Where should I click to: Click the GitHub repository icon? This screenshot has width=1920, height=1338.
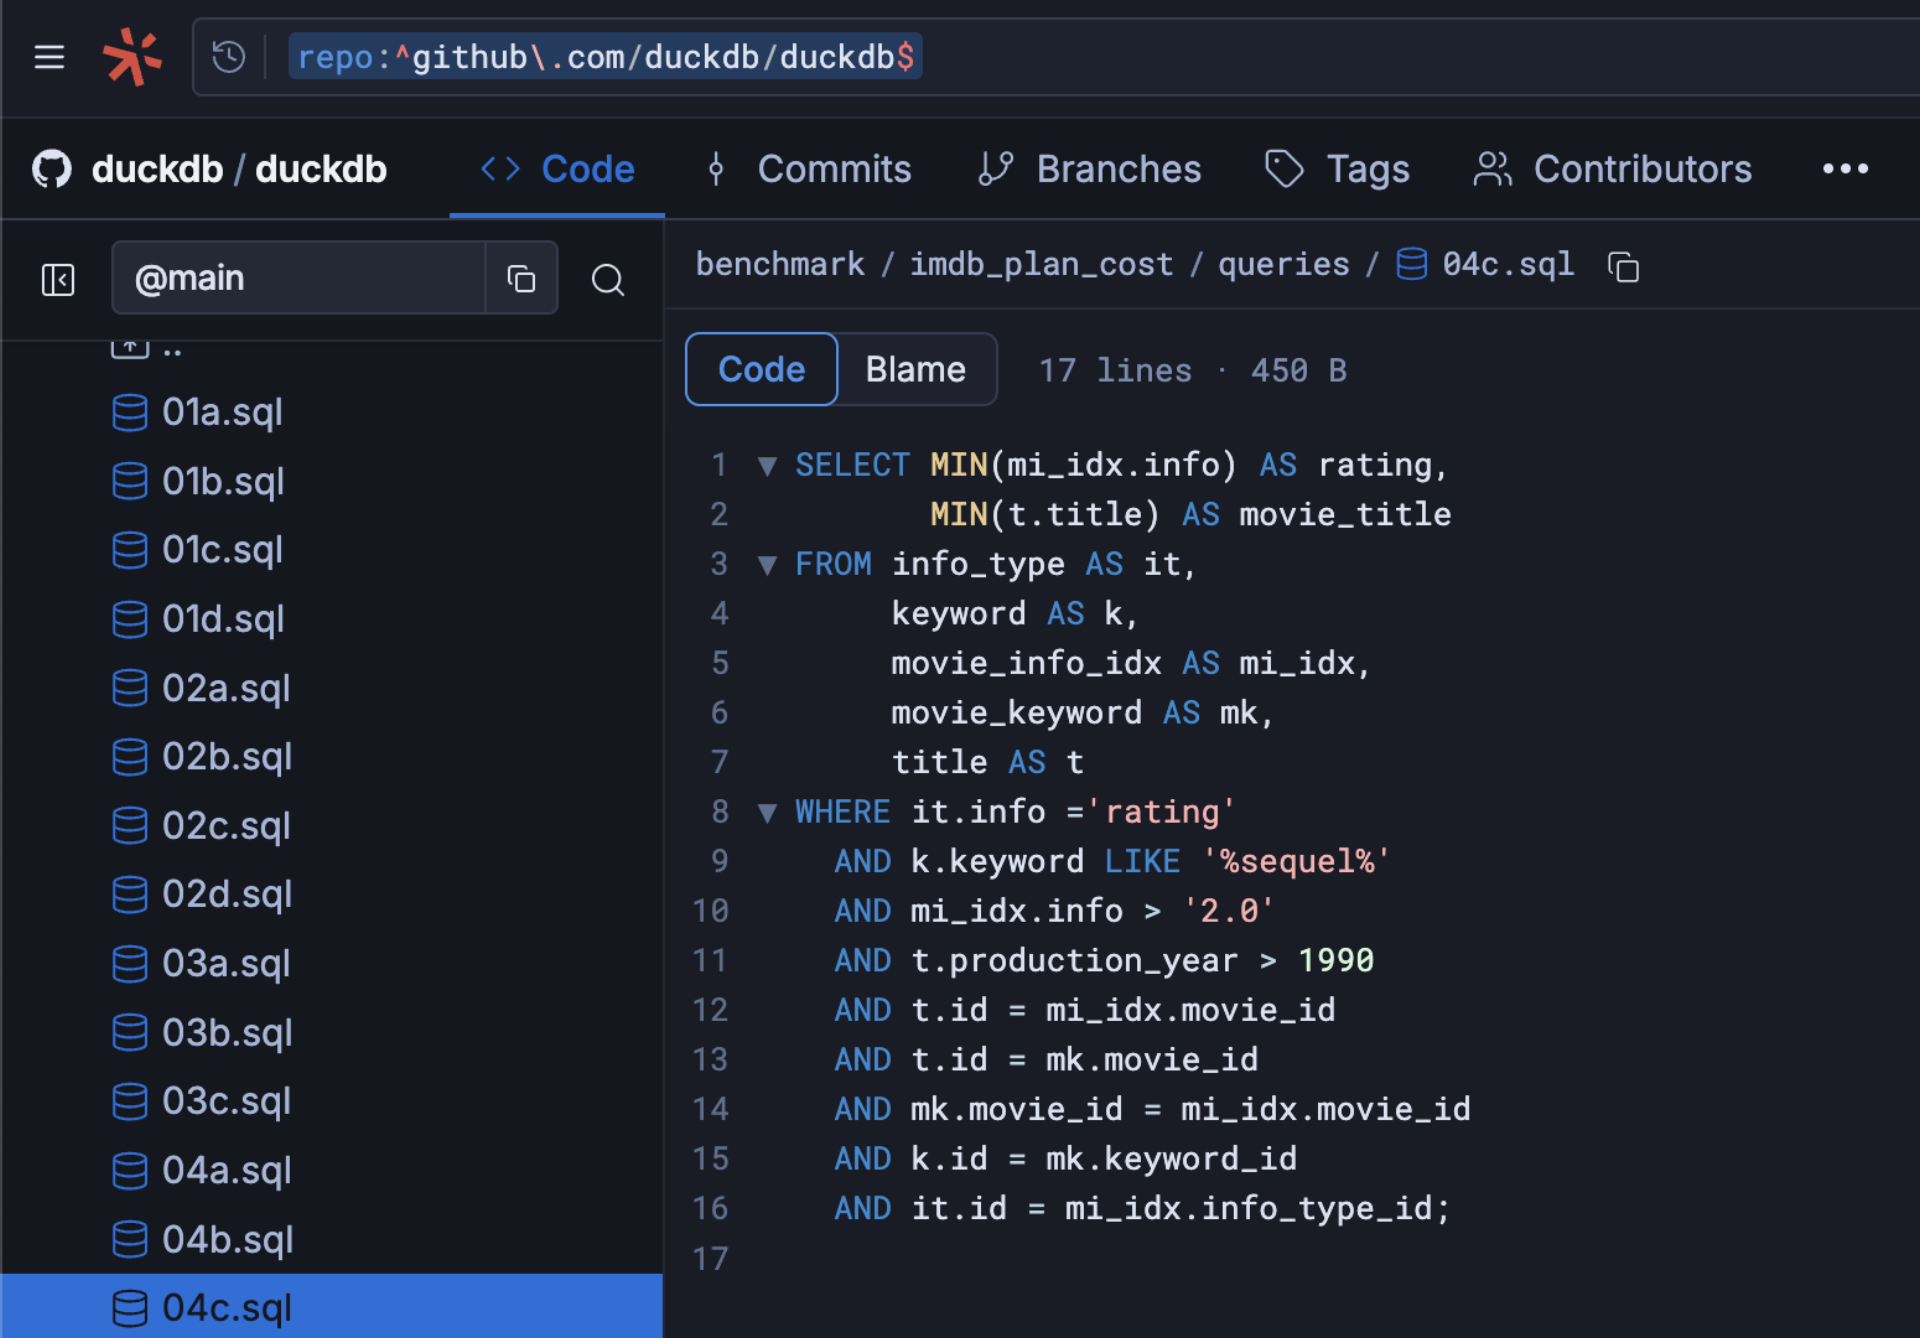click(x=50, y=168)
